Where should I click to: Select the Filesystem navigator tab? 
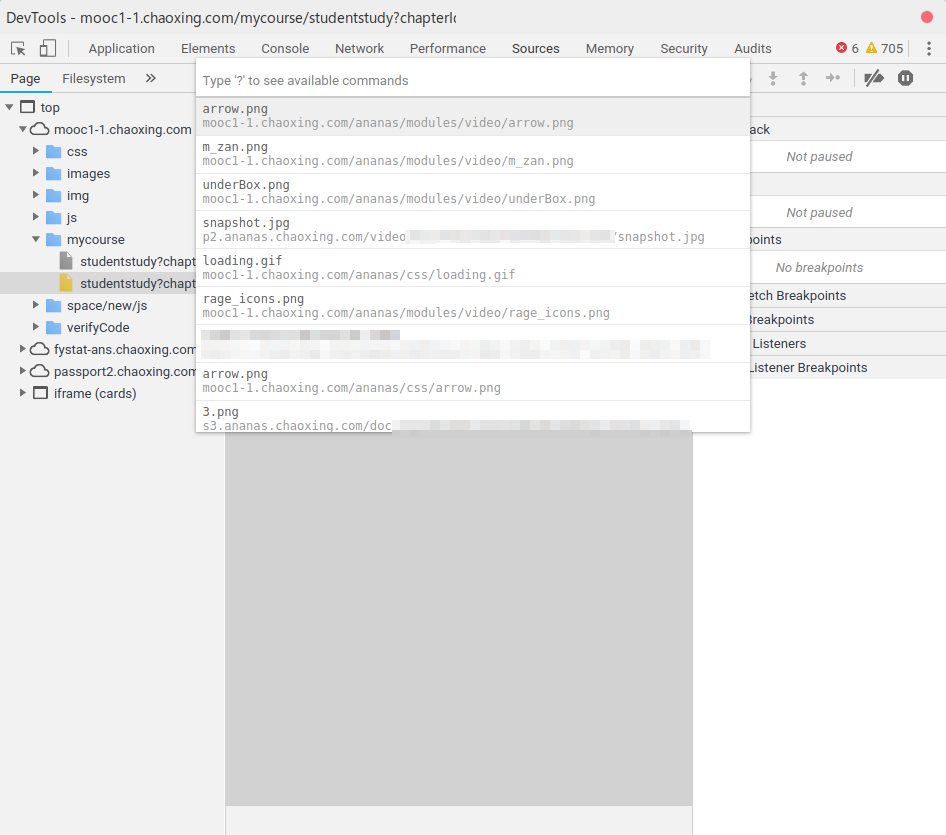[94, 78]
